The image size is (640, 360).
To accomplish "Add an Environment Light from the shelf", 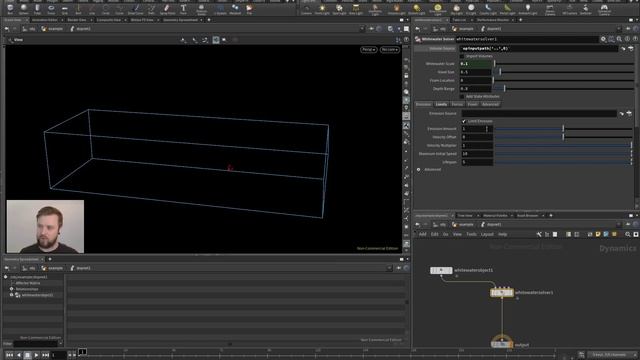I will 438,9.
